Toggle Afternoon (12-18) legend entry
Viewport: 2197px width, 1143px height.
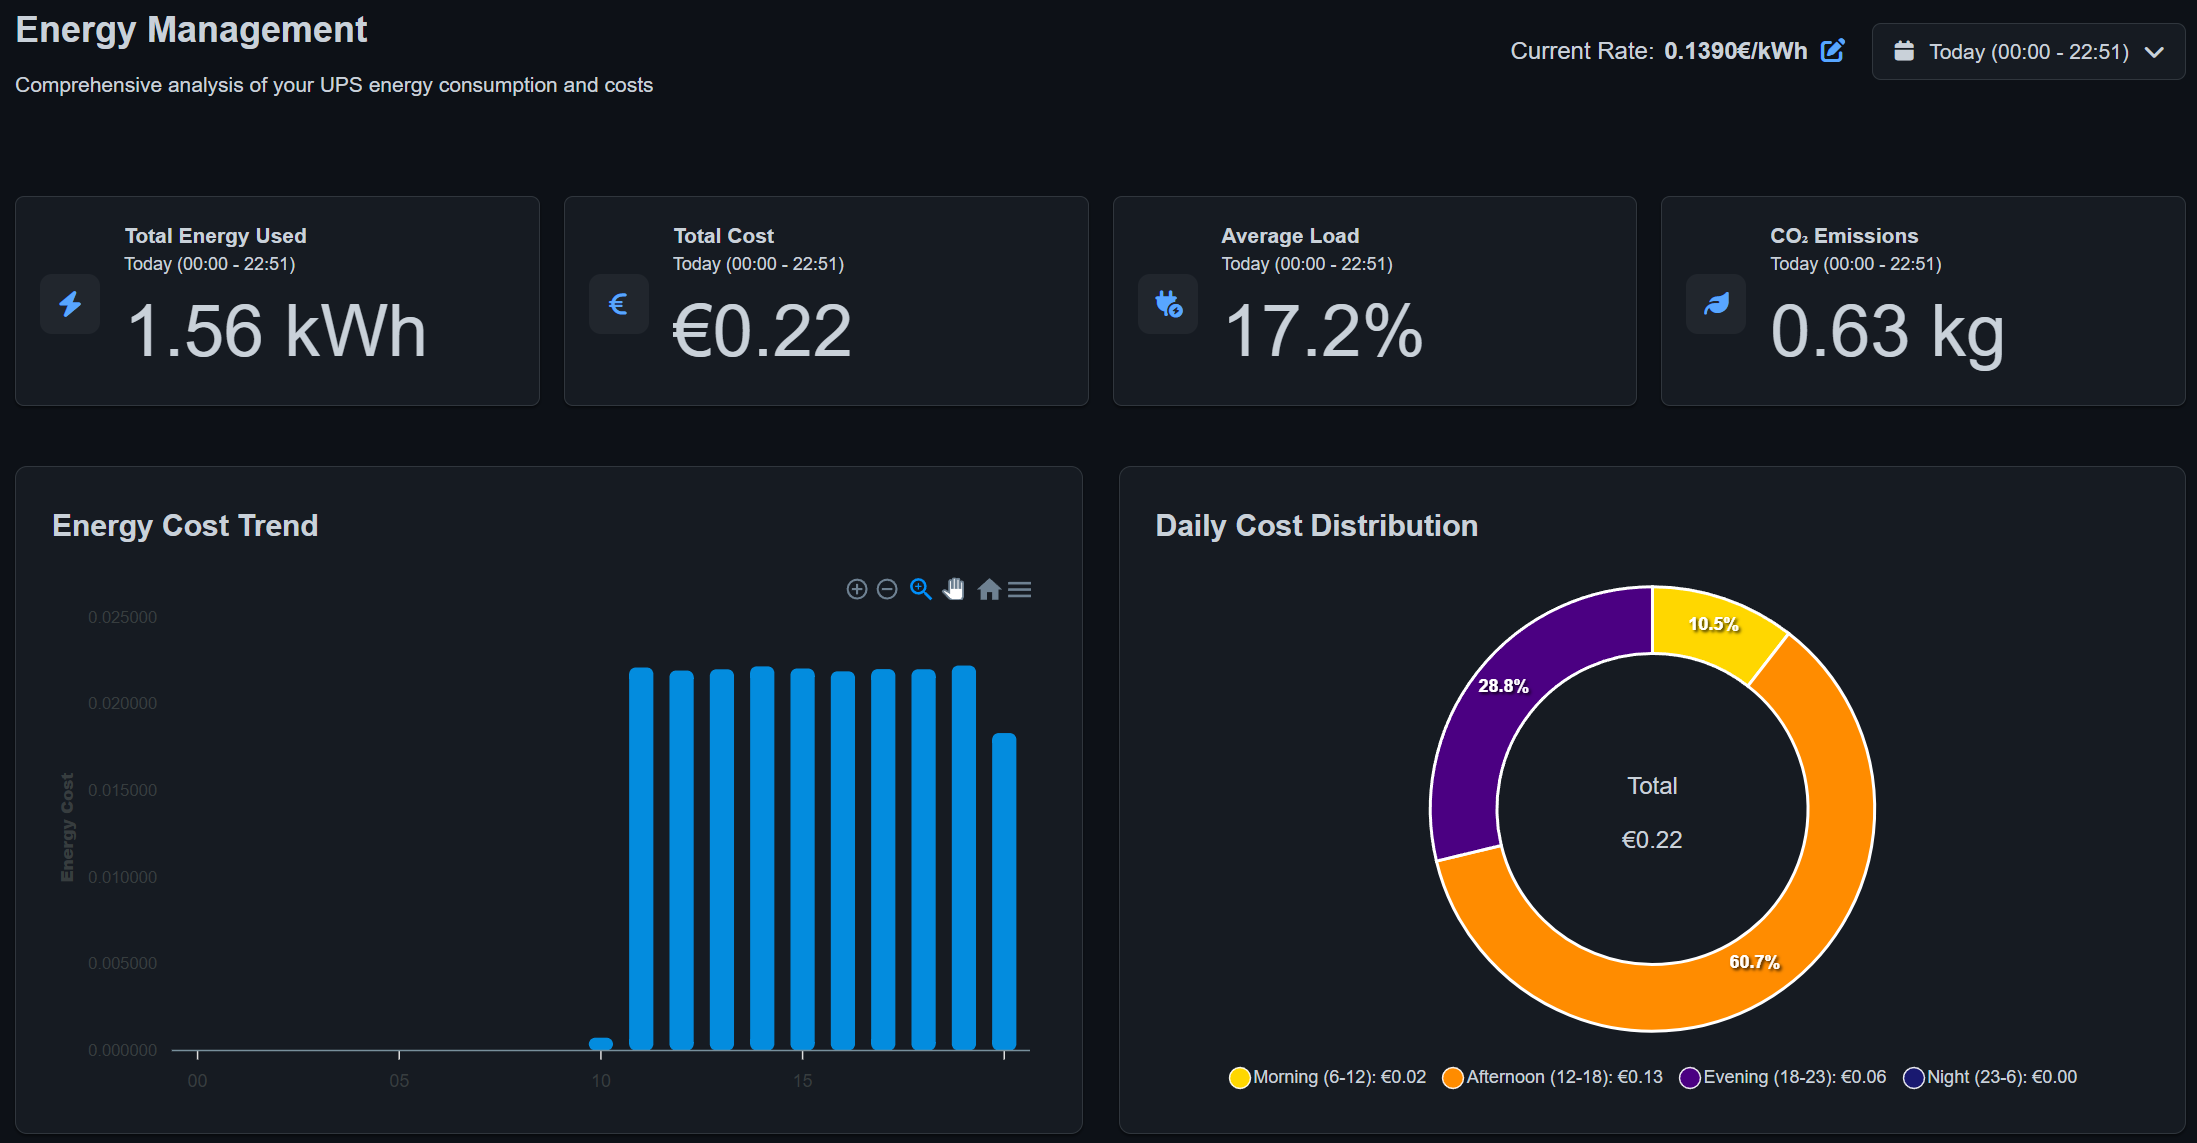[x=1553, y=1077]
